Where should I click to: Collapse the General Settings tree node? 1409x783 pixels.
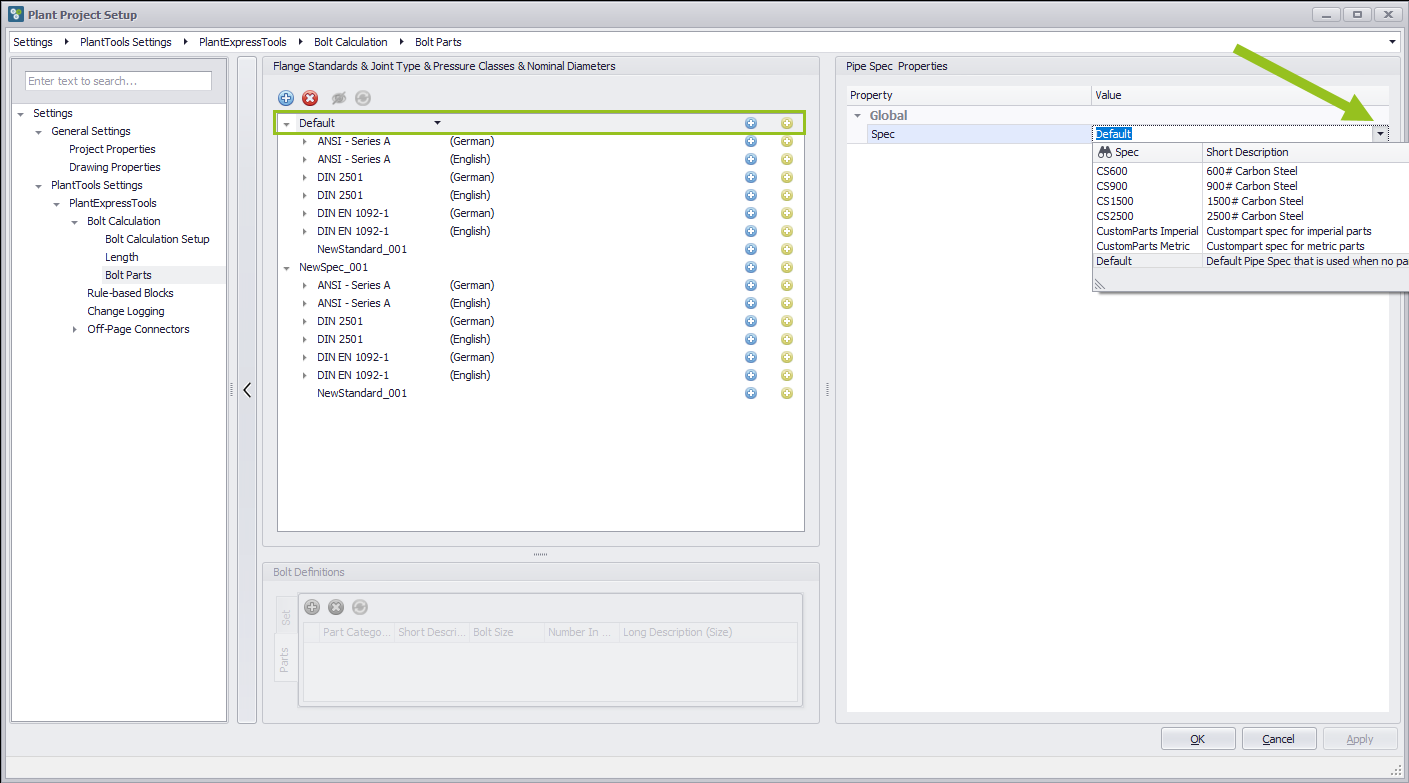[x=39, y=132]
